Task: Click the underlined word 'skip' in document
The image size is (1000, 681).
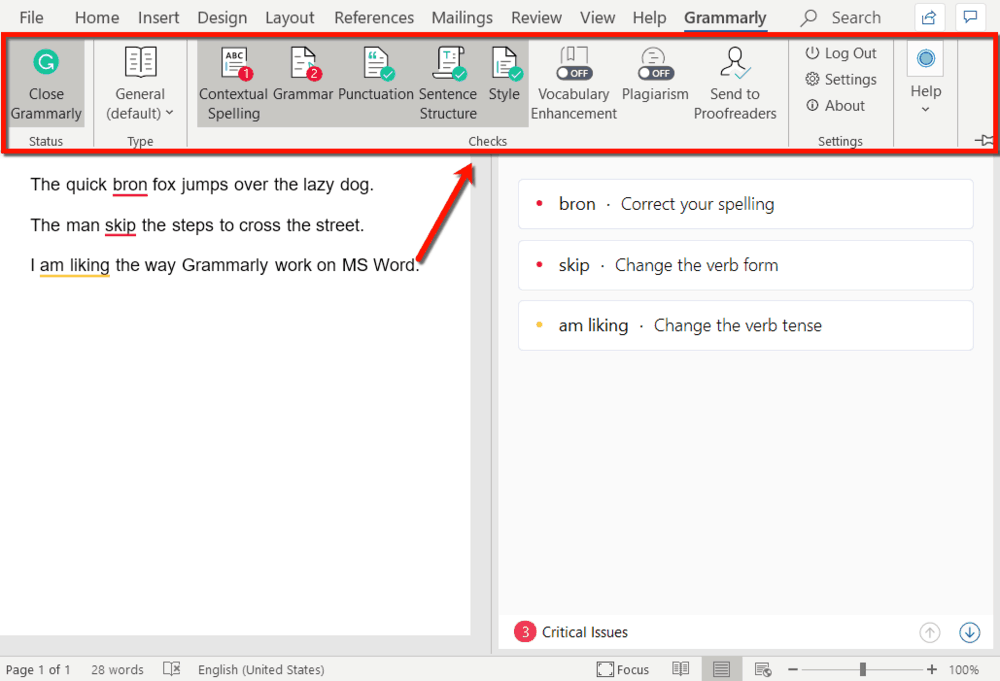Action: pyautogui.click(x=121, y=225)
